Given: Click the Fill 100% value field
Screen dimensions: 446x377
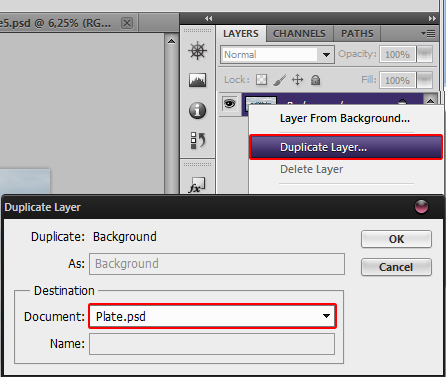Looking at the screenshot, I should 397,80.
